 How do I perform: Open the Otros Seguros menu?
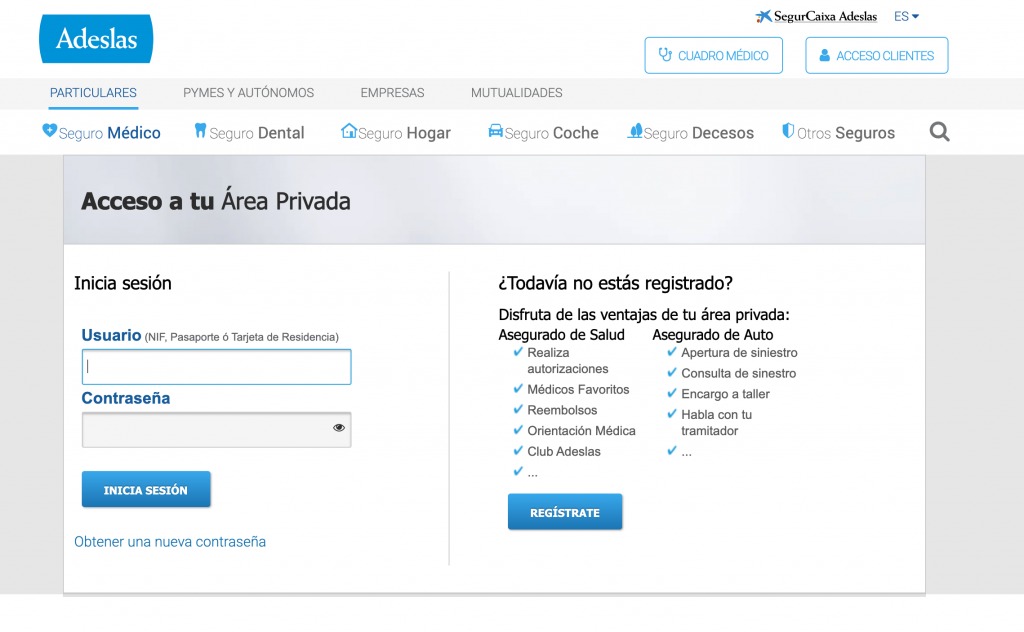click(839, 133)
